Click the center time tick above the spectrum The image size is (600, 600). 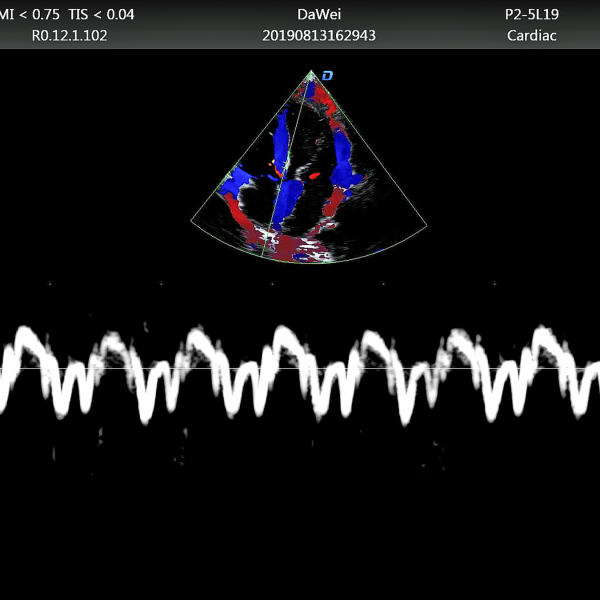272,284
